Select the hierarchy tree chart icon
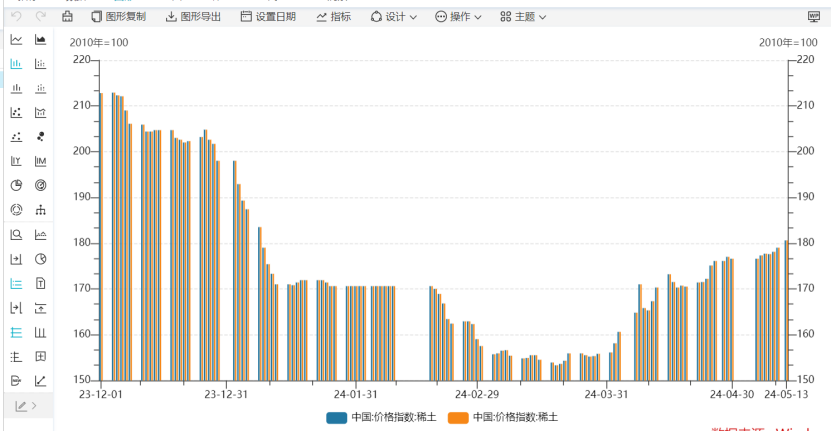This screenshot has height=432, width=831. pyautogui.click(x=41, y=210)
